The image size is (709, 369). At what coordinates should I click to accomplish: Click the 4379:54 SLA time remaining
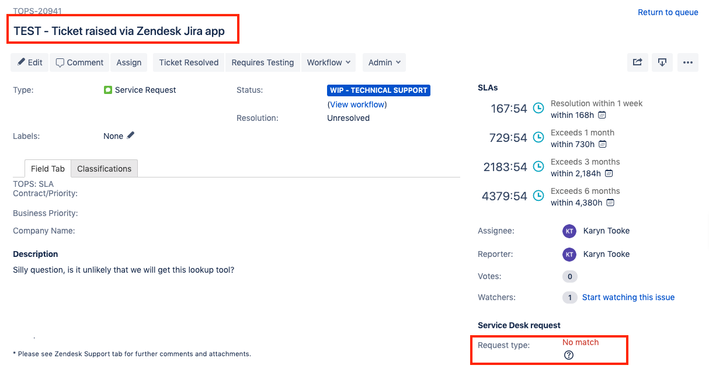504,196
